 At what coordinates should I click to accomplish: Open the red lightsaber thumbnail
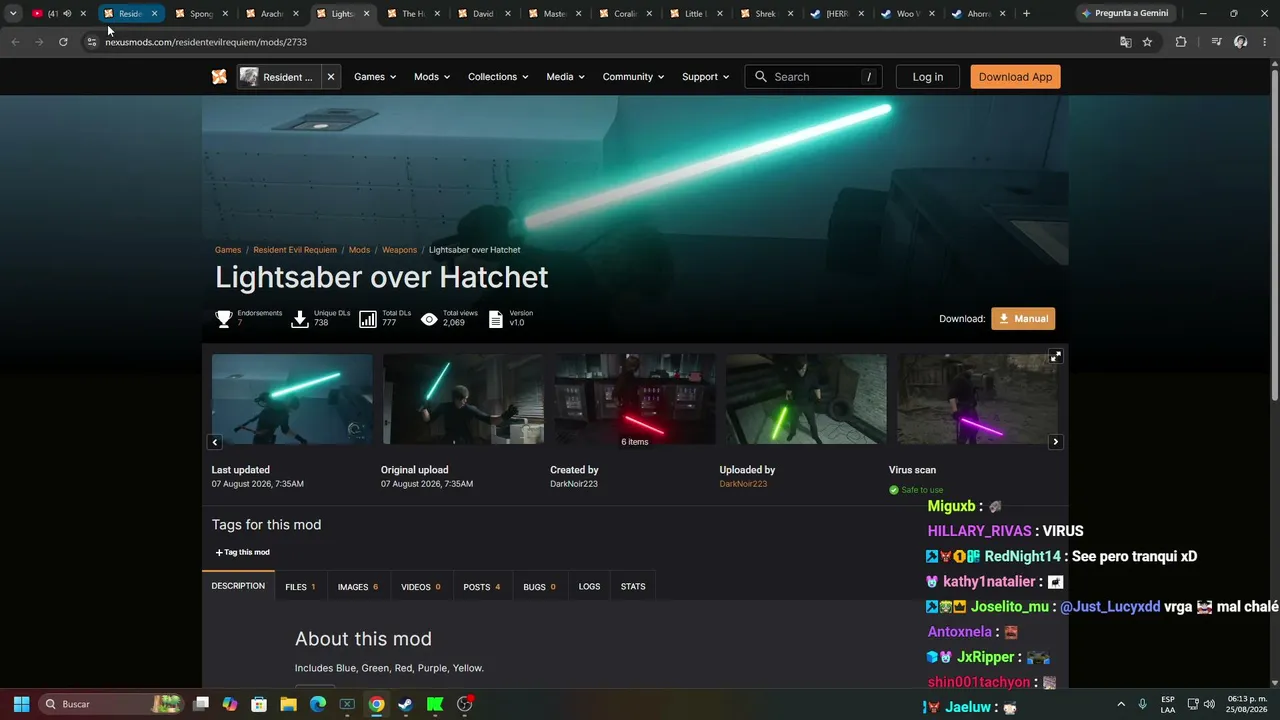[635, 399]
